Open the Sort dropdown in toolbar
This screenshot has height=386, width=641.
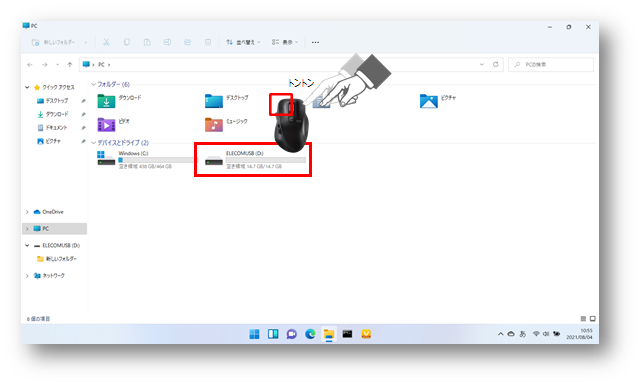click(243, 42)
